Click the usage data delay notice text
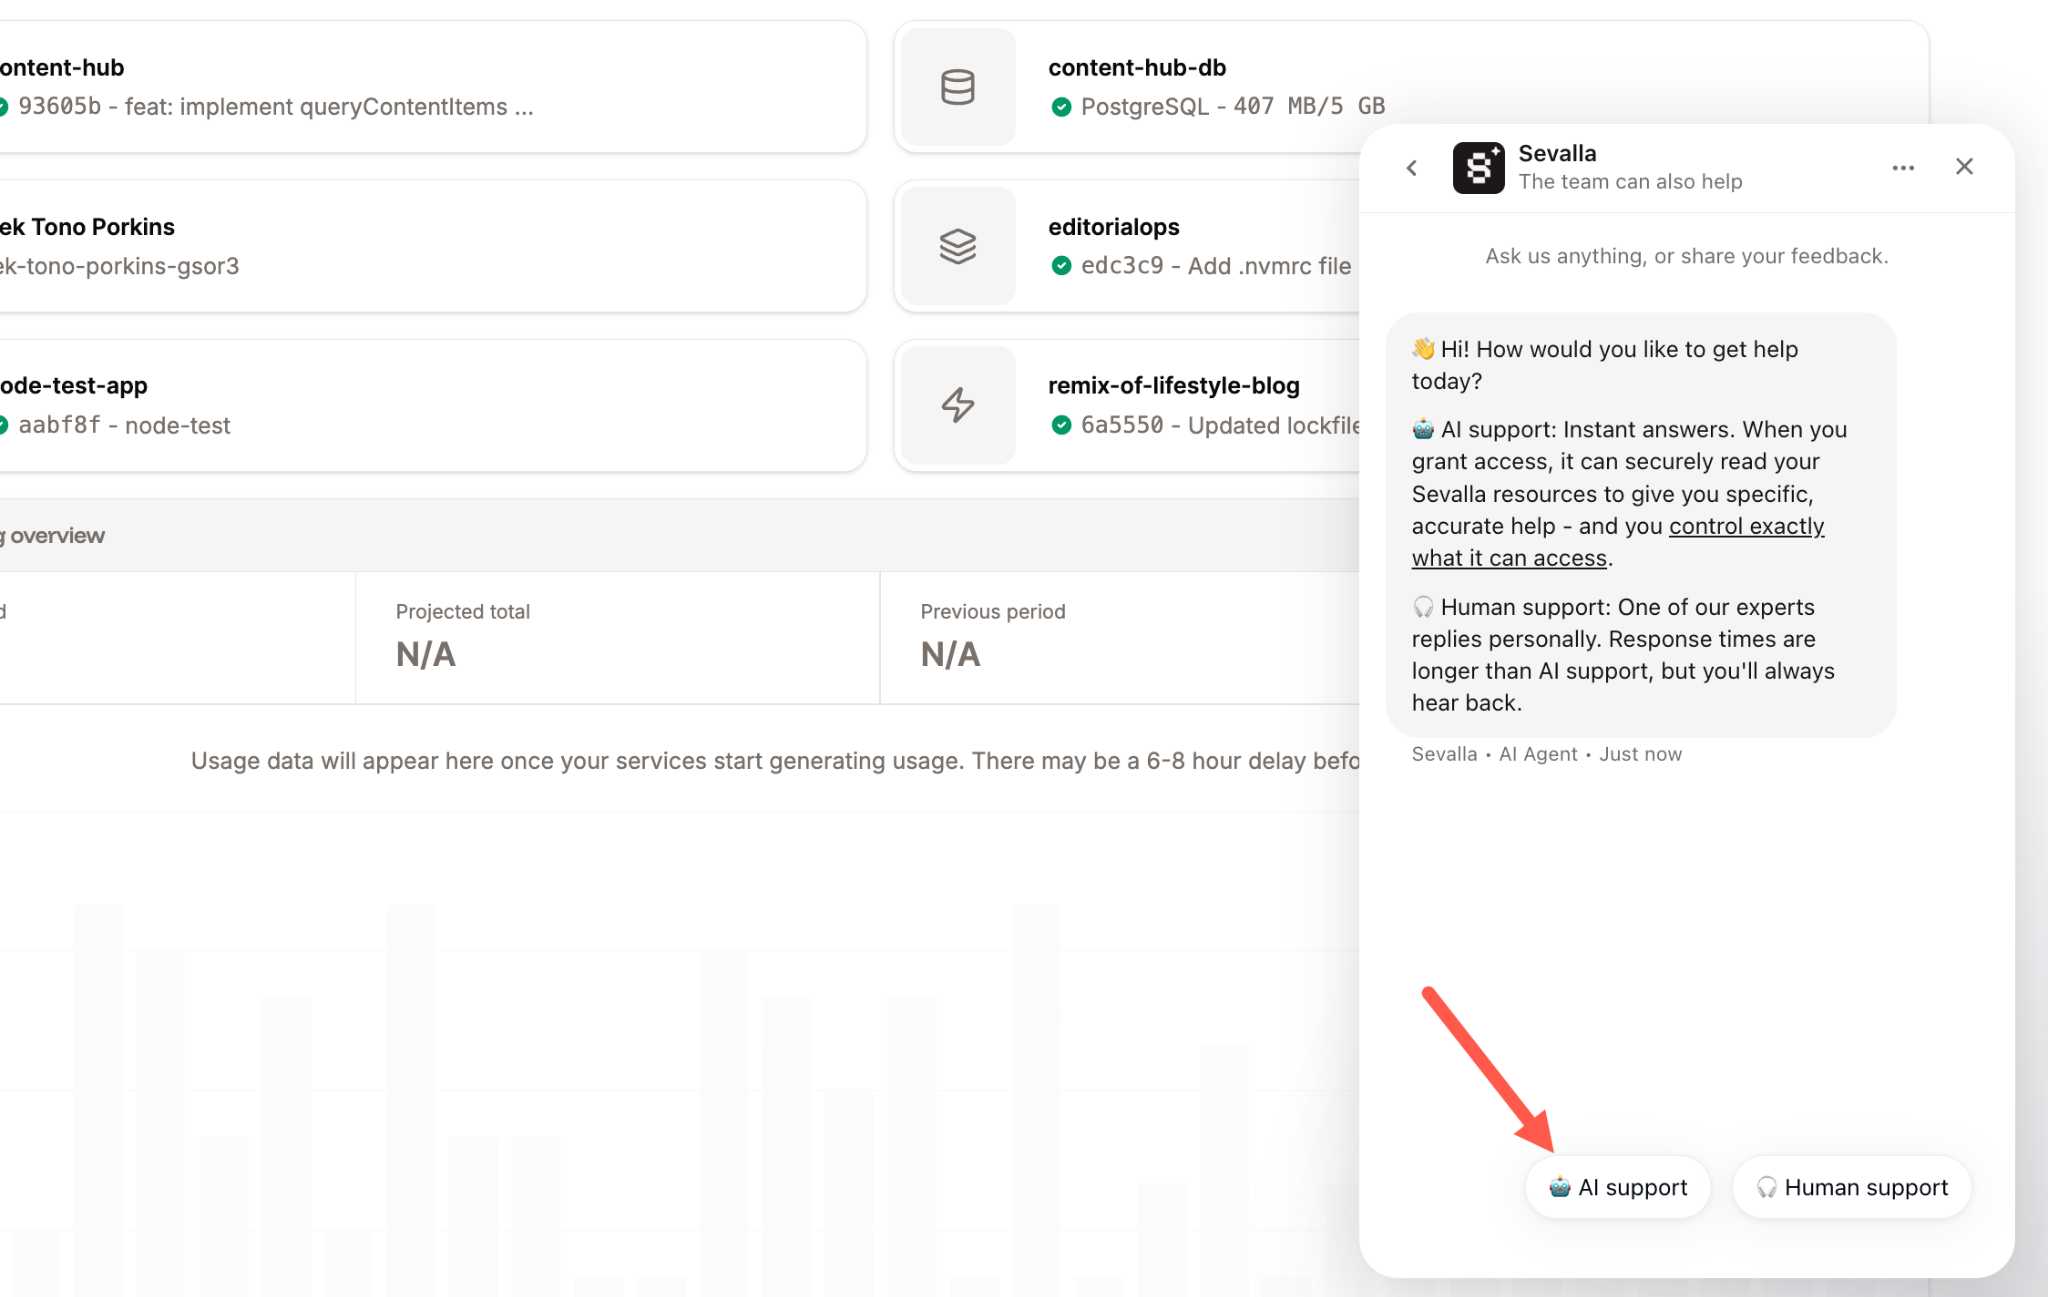 tap(775, 761)
